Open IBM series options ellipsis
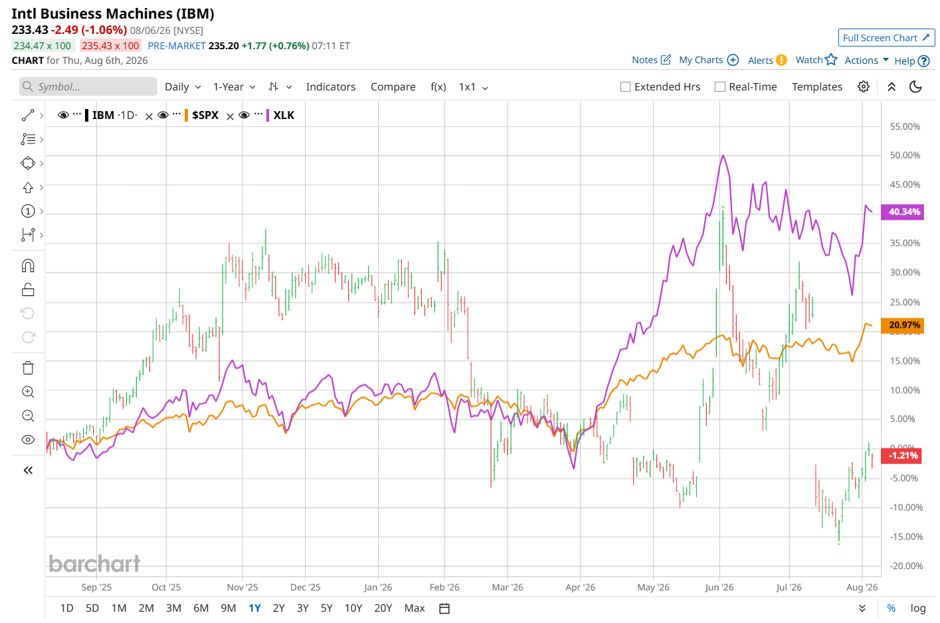Image resolution: width=940 pixels, height=623 pixels. 77,115
